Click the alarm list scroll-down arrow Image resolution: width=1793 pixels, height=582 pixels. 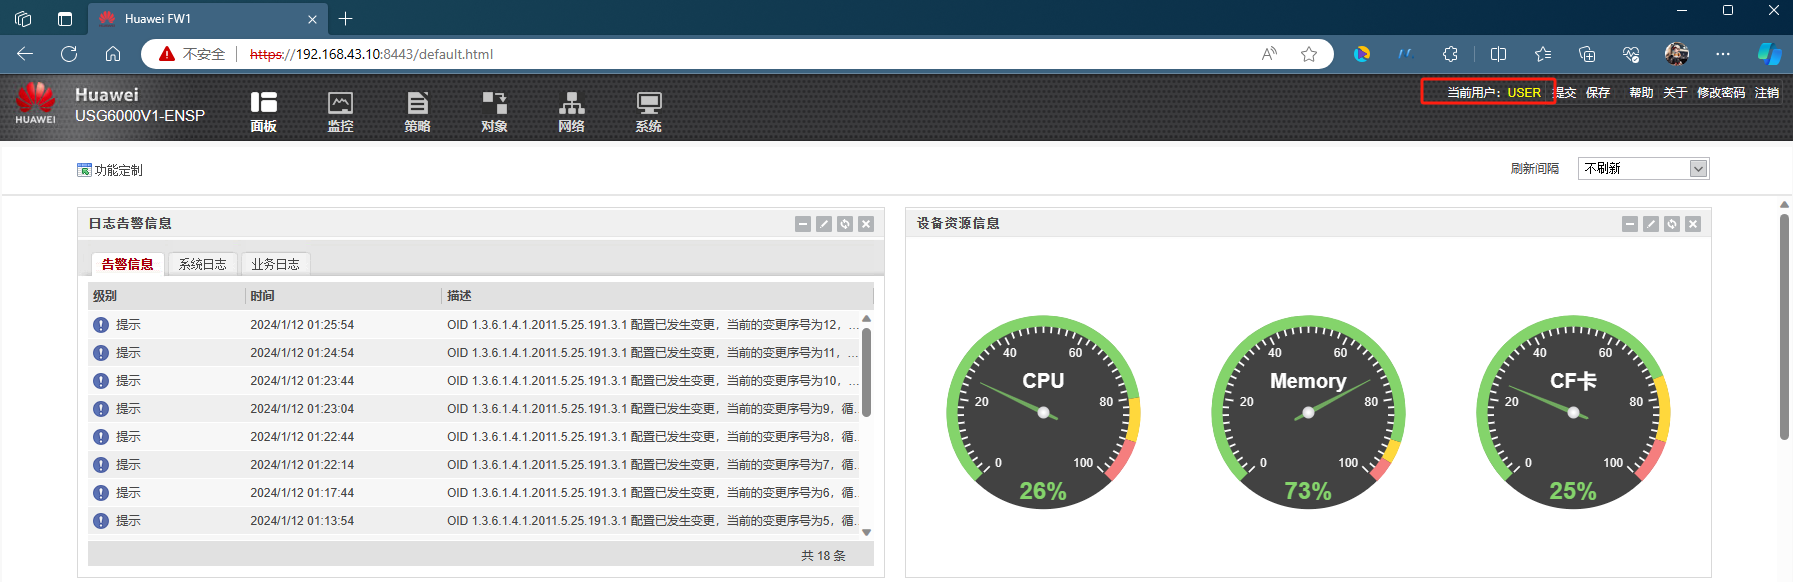tap(867, 532)
